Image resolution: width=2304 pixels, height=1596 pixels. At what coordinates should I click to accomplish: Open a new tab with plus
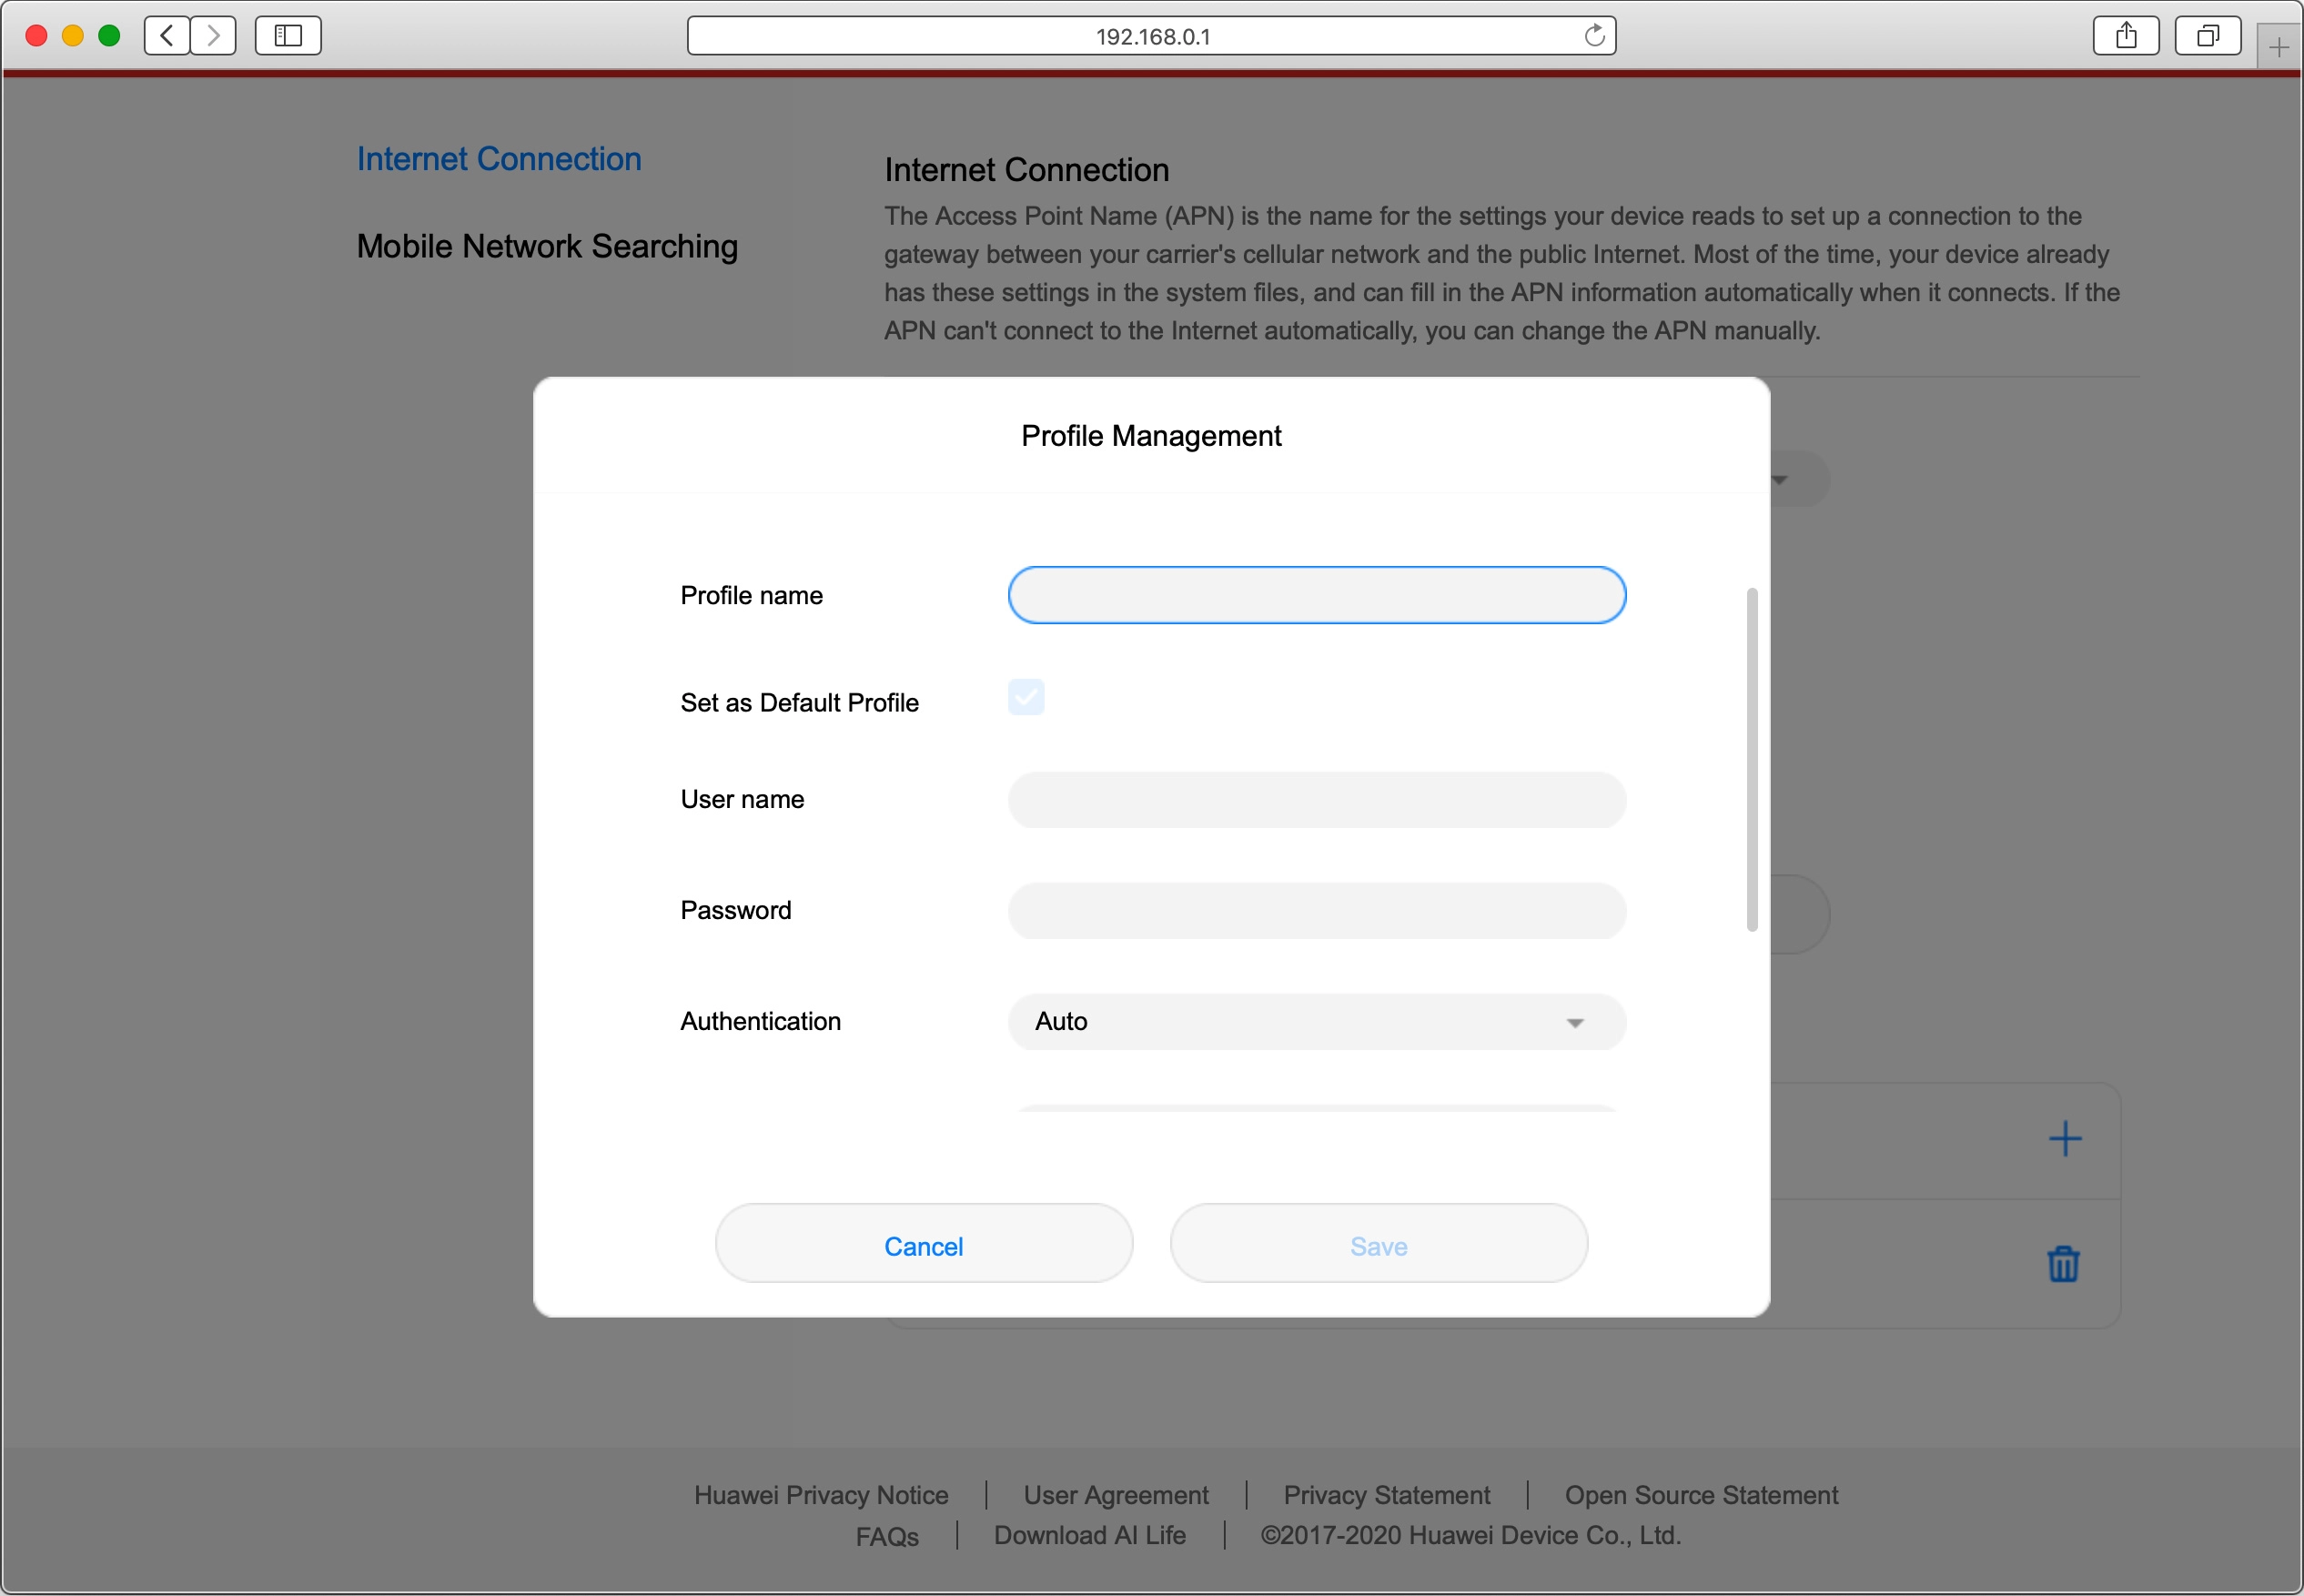pos(2278,47)
